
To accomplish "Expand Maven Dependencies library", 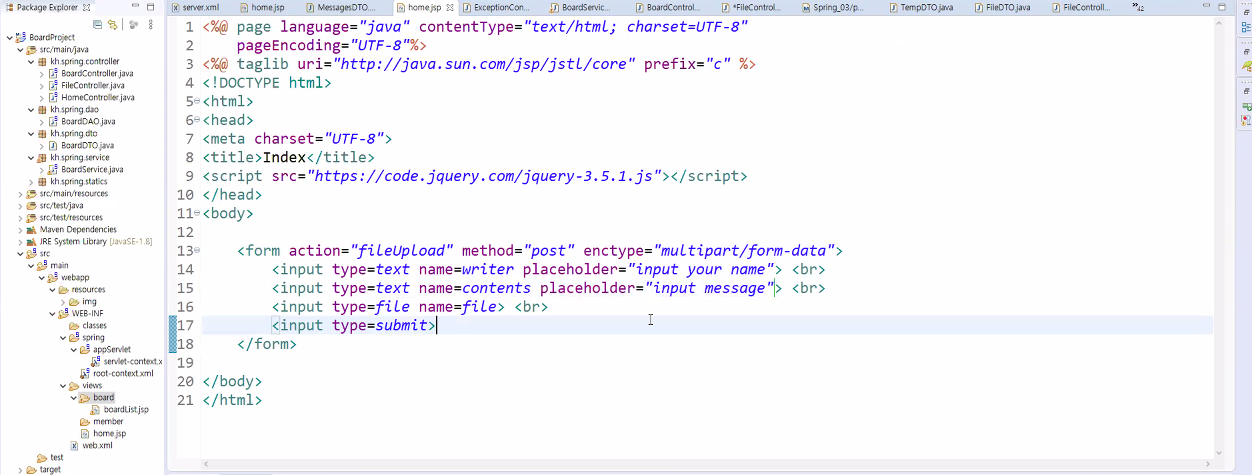I will pyautogui.click(x=19, y=229).
